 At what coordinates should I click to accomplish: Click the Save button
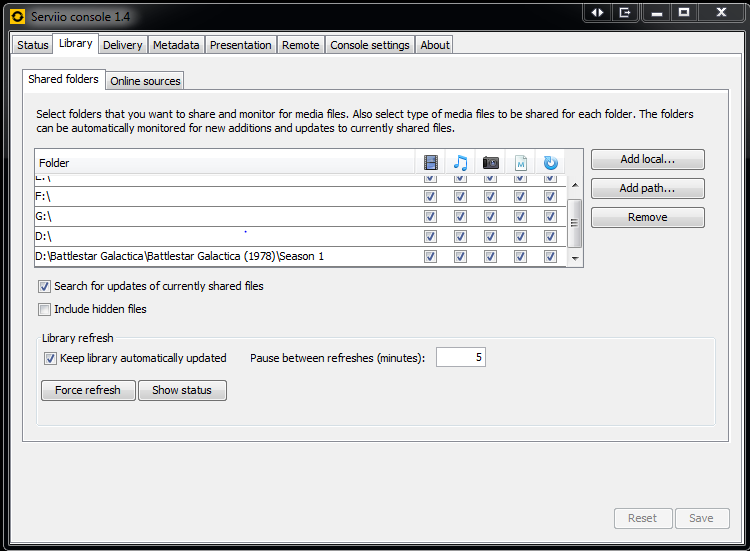coord(702,518)
